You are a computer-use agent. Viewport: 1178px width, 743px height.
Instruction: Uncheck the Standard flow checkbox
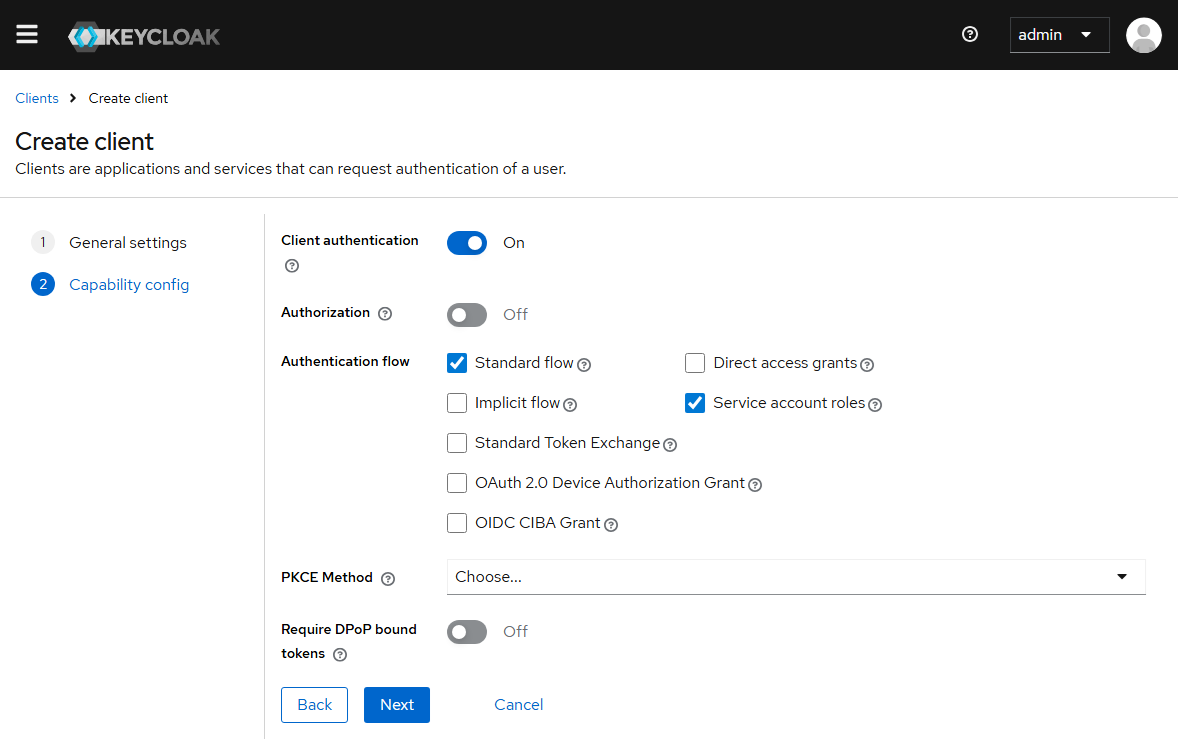click(x=457, y=363)
